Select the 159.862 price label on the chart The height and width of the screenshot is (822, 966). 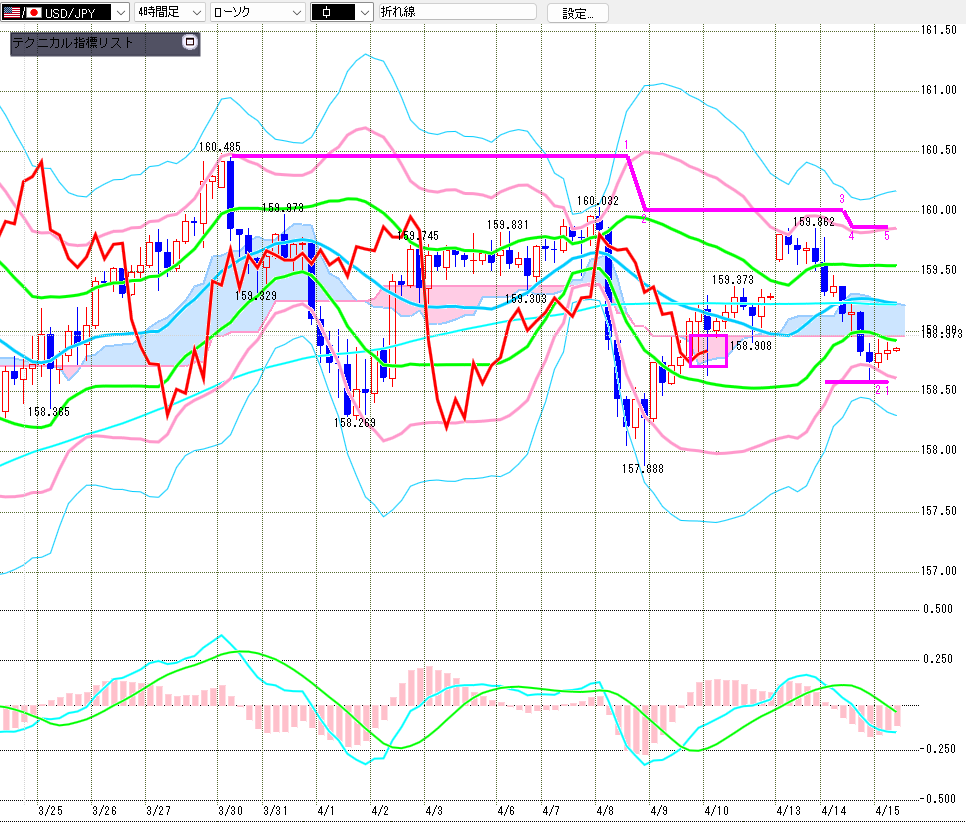(x=814, y=221)
